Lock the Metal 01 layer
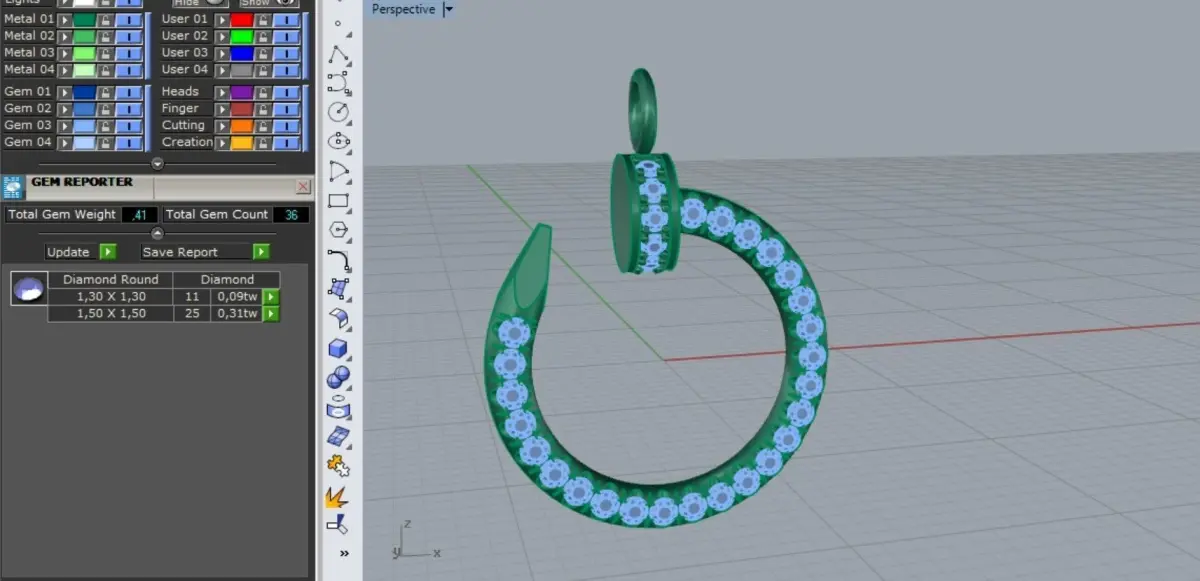The width and height of the screenshot is (1200, 581). point(104,19)
